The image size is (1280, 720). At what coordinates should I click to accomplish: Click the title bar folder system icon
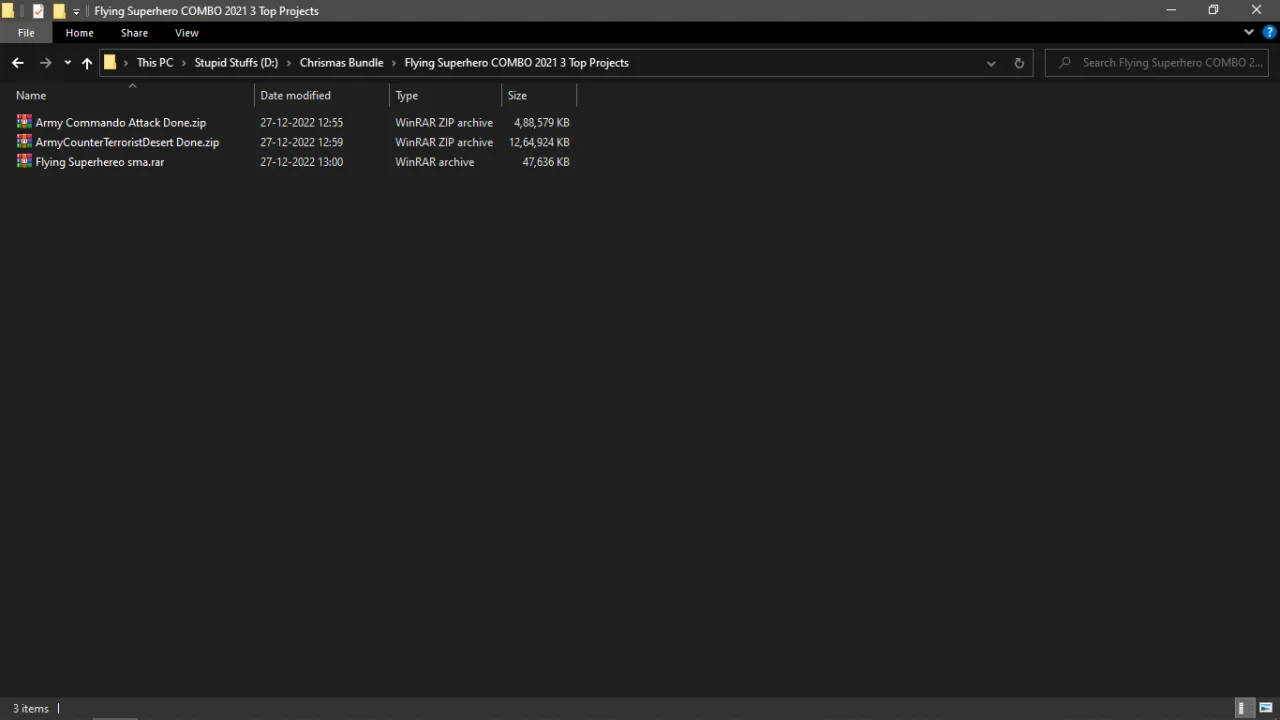click(x=8, y=11)
